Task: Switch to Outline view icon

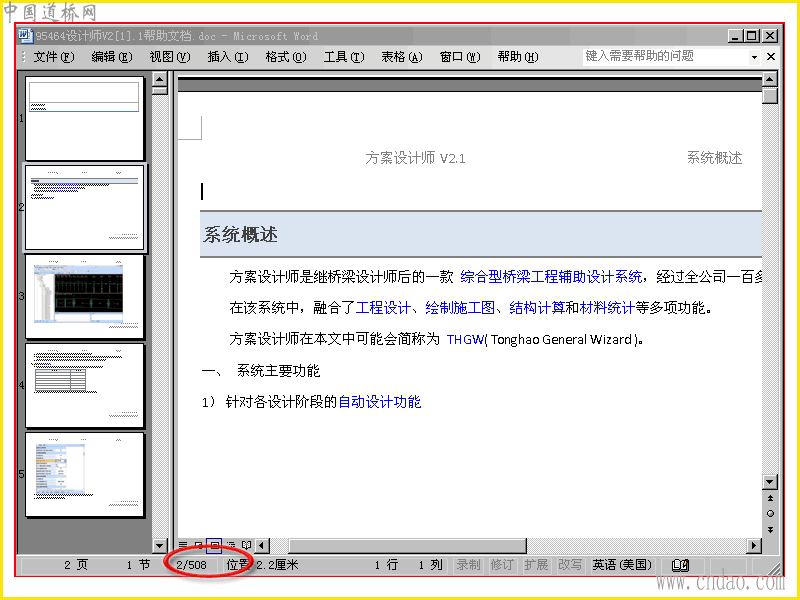Action: 231,546
